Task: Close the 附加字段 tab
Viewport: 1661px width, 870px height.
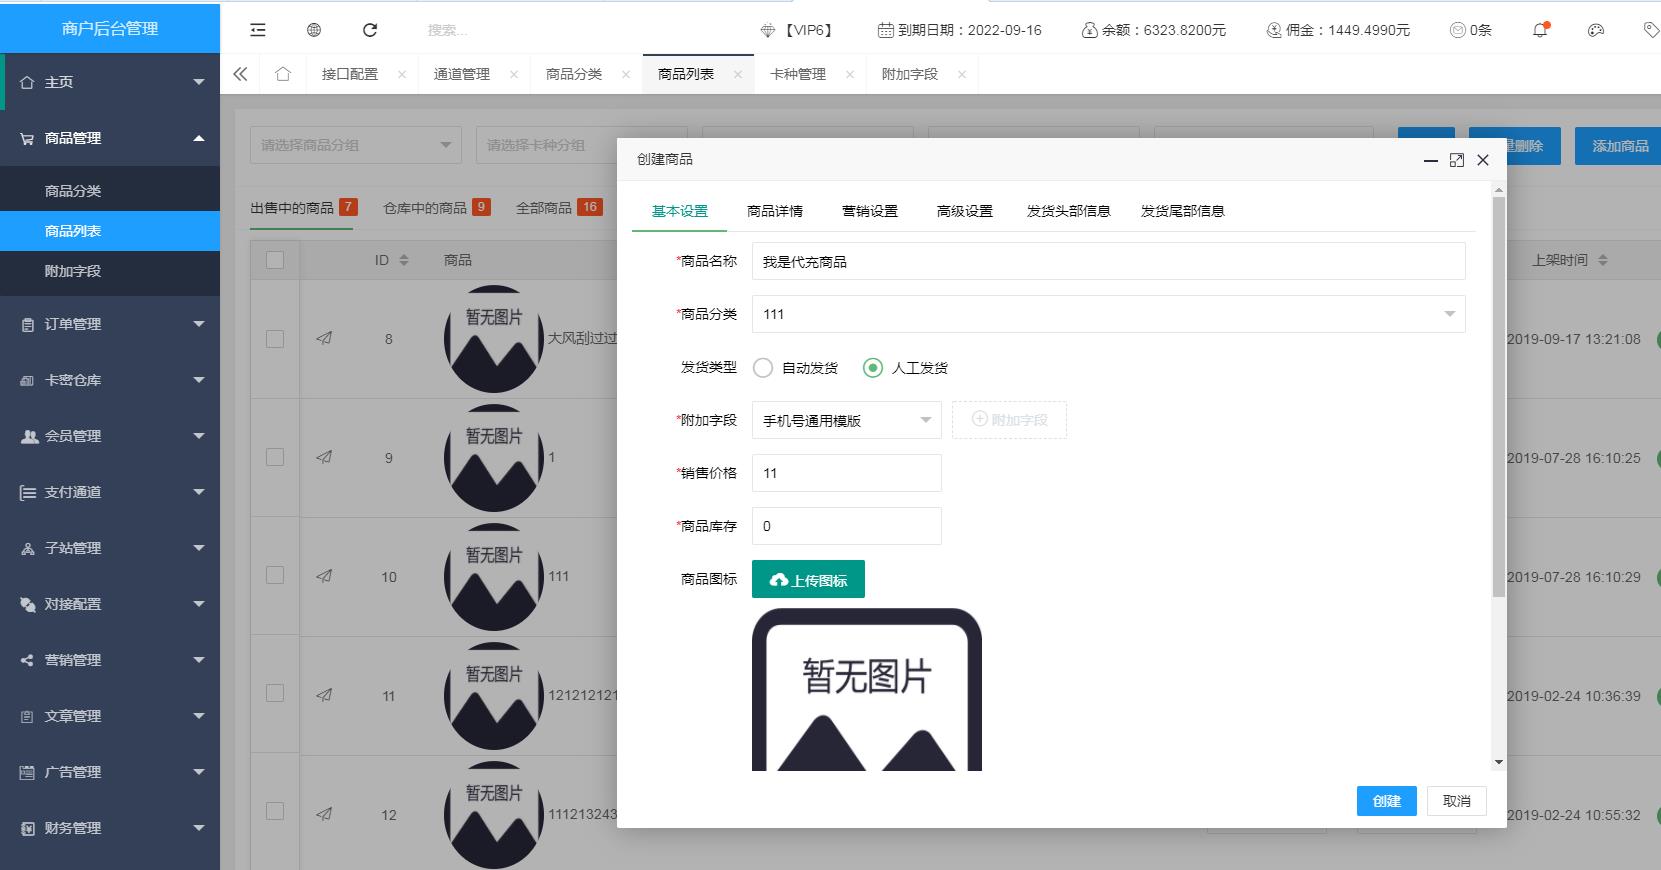Action: pyautogui.click(x=962, y=74)
